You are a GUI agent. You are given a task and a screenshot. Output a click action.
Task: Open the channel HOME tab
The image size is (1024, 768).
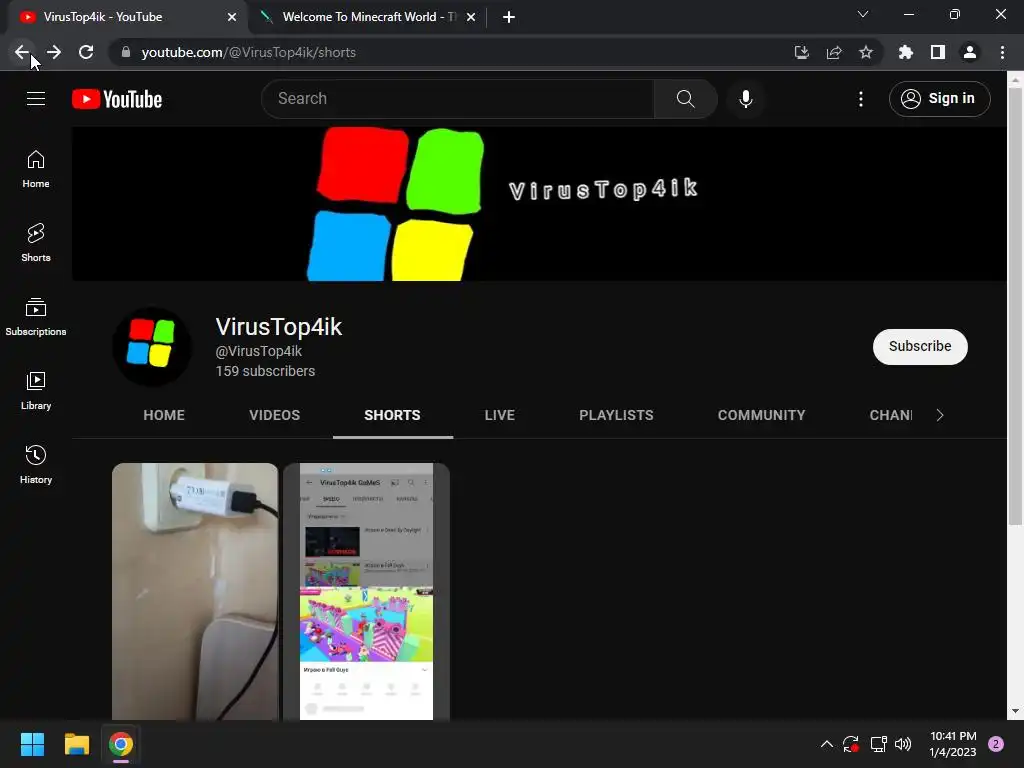tap(164, 415)
